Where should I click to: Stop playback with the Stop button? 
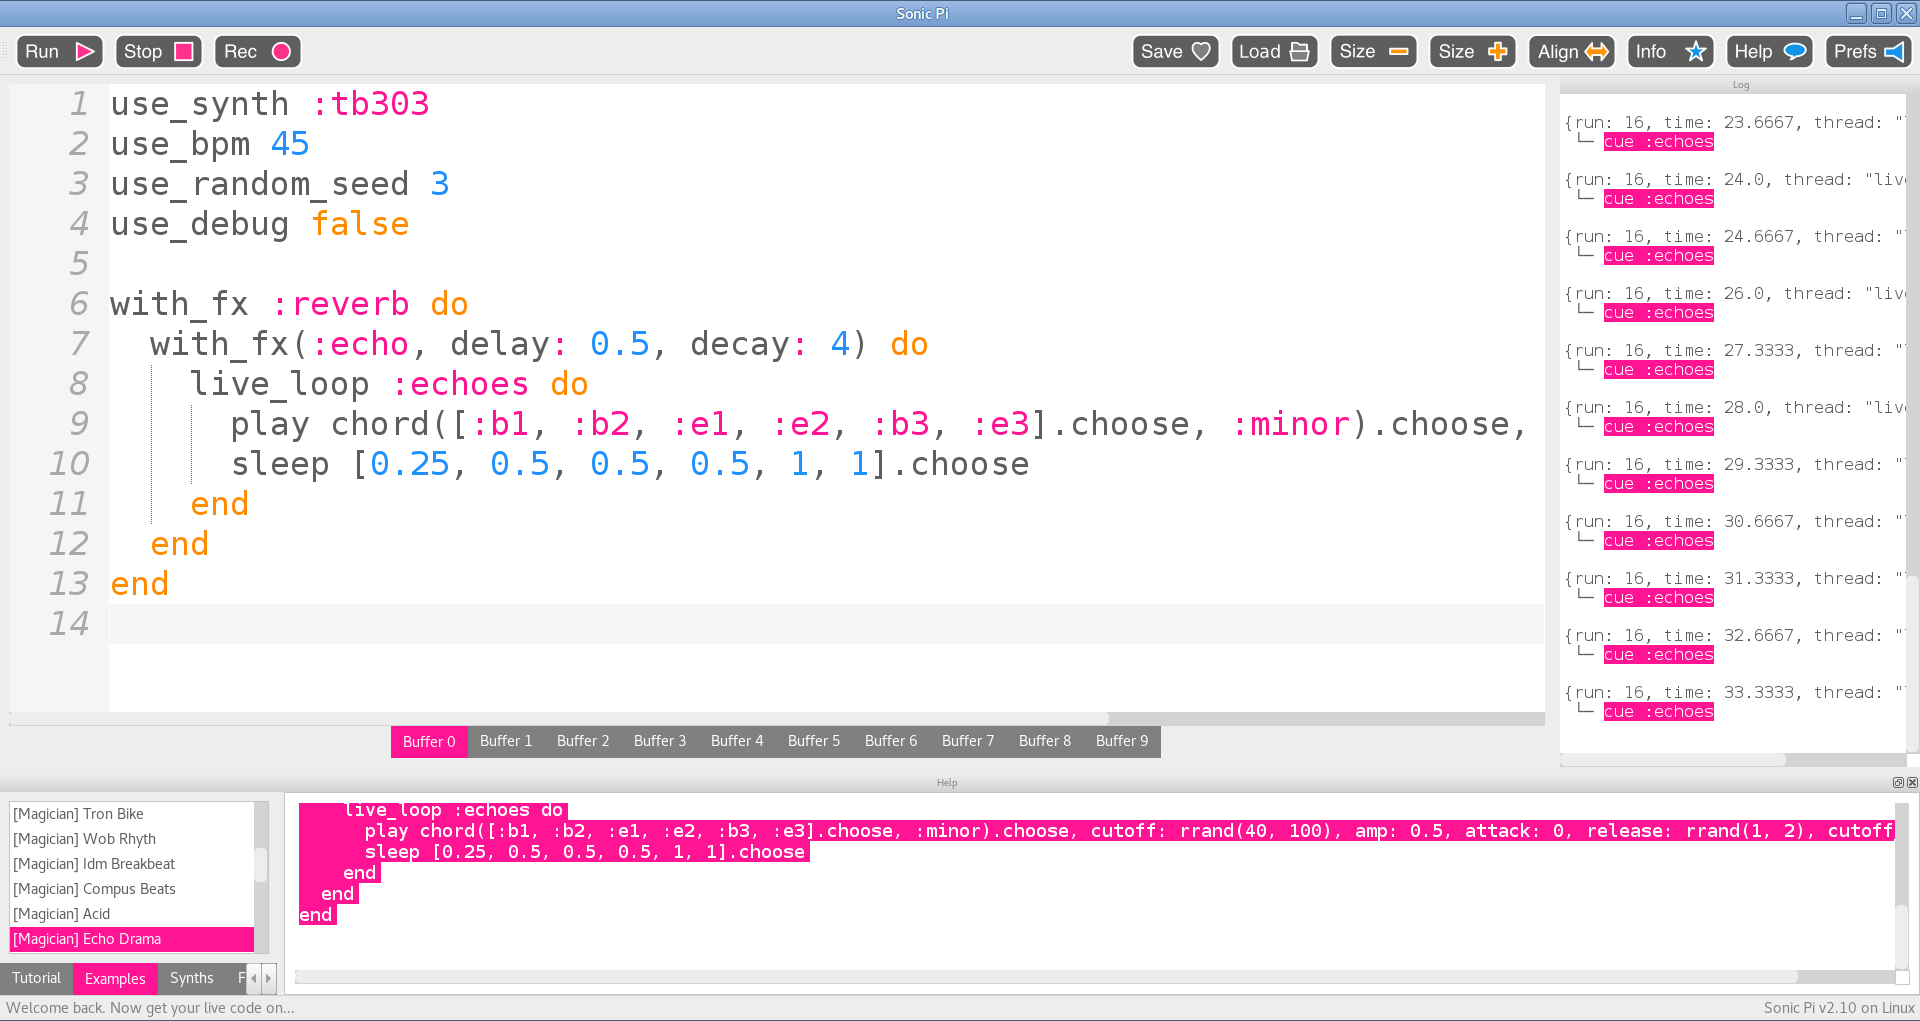(x=158, y=52)
